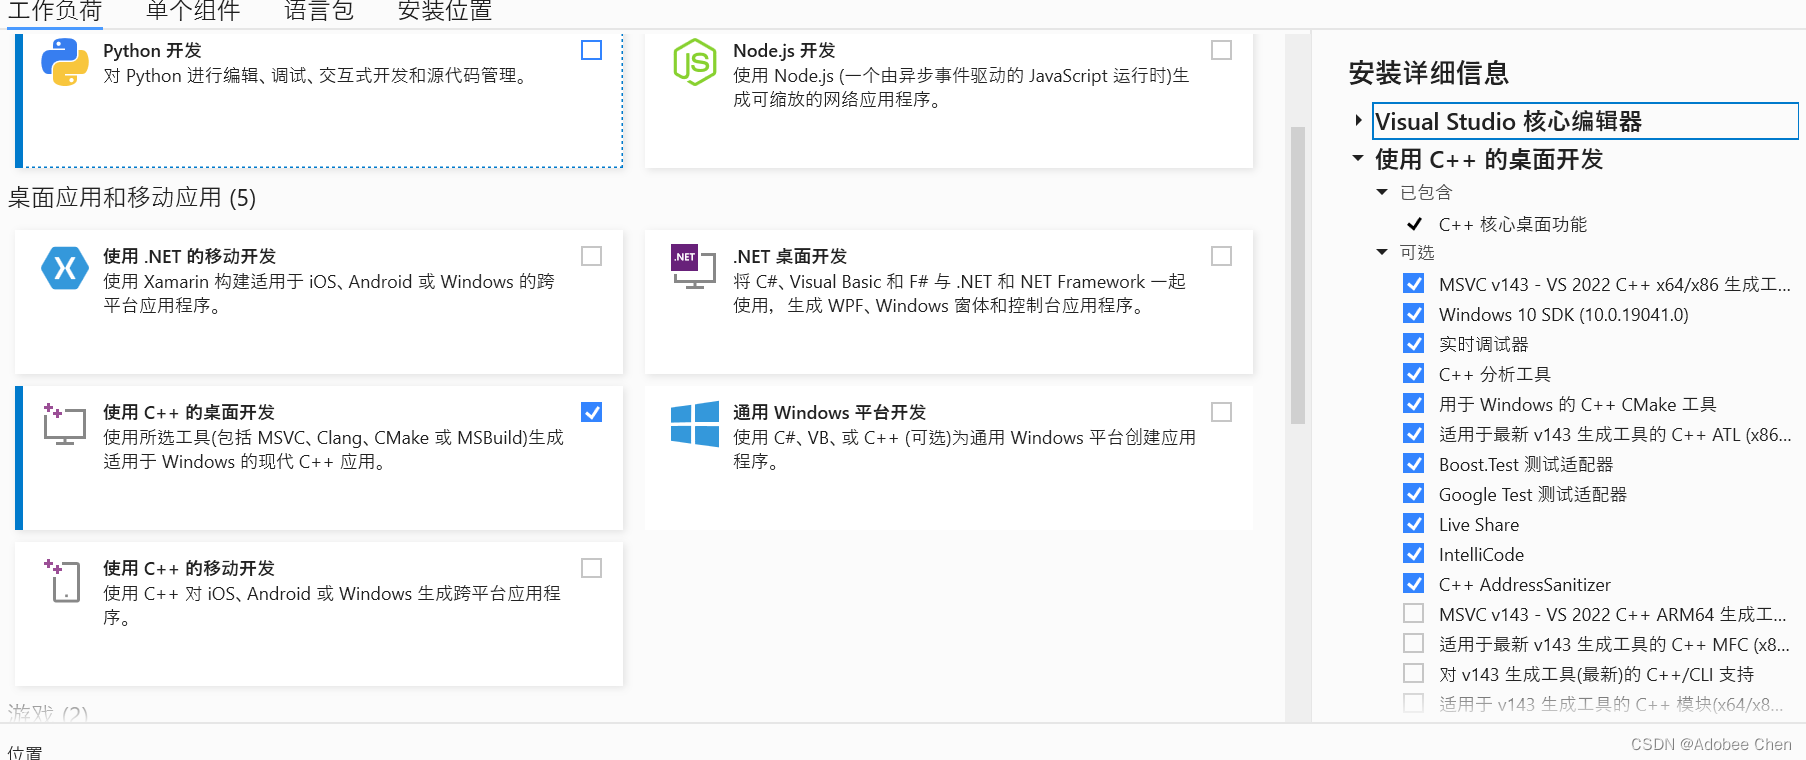Open the 语言包 tab
Screen dimensions: 1806x760
(x=319, y=12)
